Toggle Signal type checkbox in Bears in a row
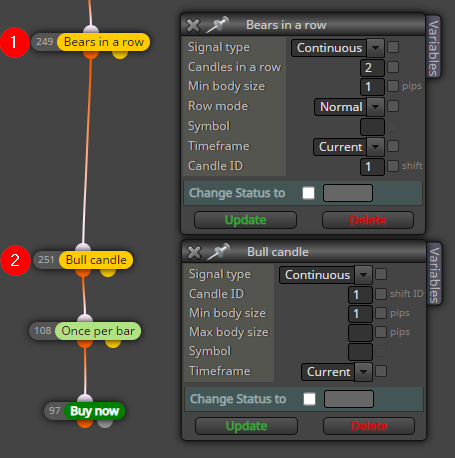Viewport: 455px width, 458px height. point(393,47)
